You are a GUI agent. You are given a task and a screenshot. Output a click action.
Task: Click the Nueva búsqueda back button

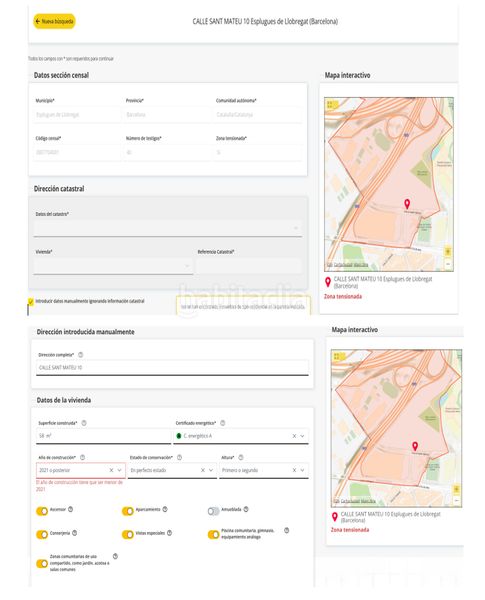click(x=54, y=21)
